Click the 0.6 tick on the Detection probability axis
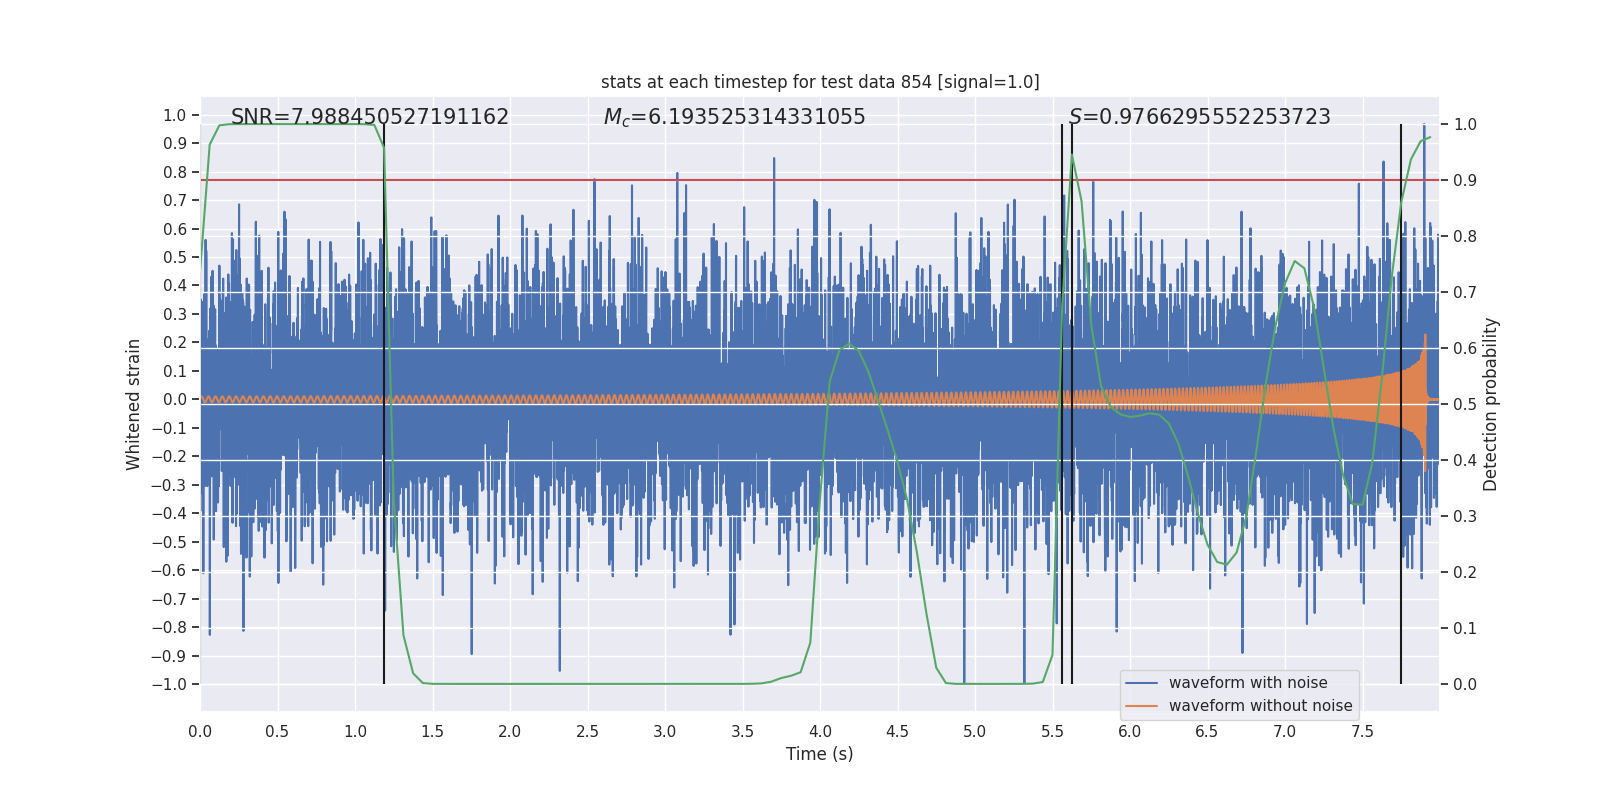The width and height of the screenshot is (1600, 800). [1465, 348]
